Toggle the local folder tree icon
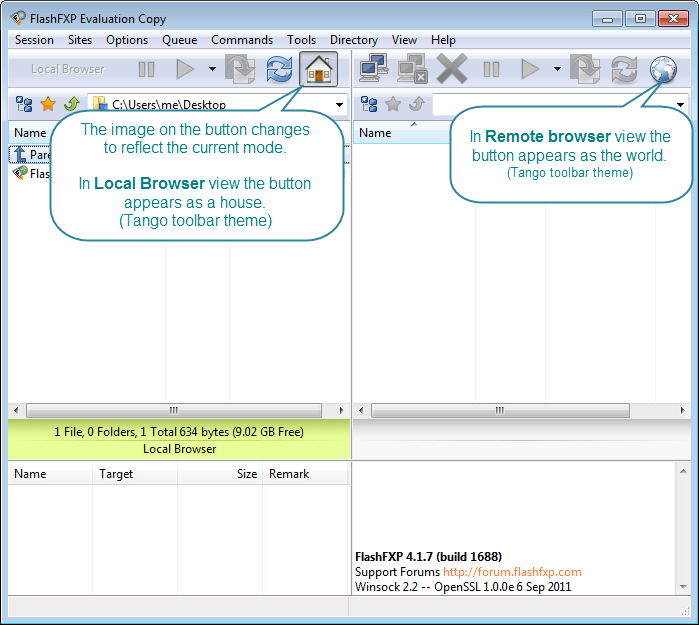699x625 pixels. coord(24,104)
